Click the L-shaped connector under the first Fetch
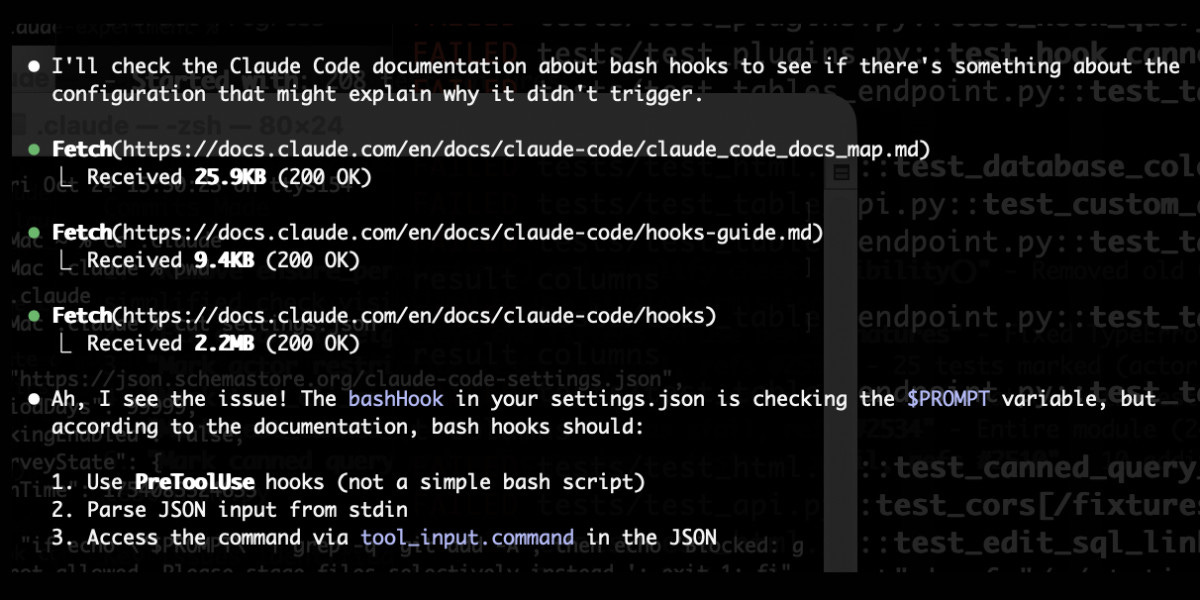Screen dimensions: 1200x600 point(66,176)
